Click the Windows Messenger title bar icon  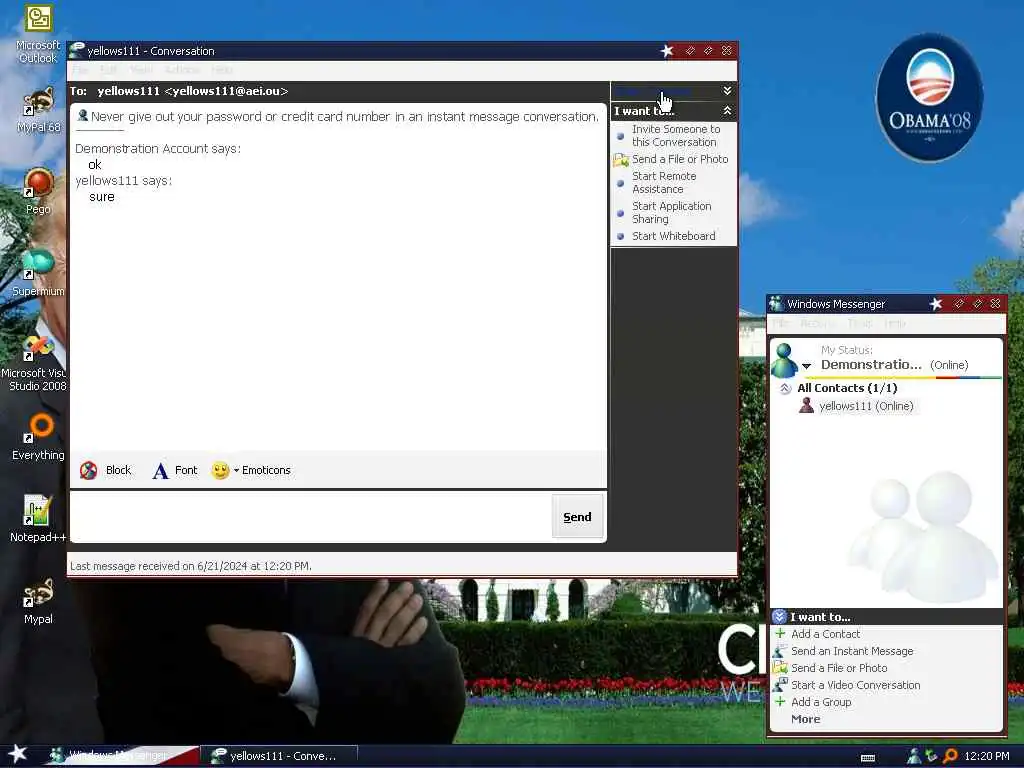click(776, 303)
